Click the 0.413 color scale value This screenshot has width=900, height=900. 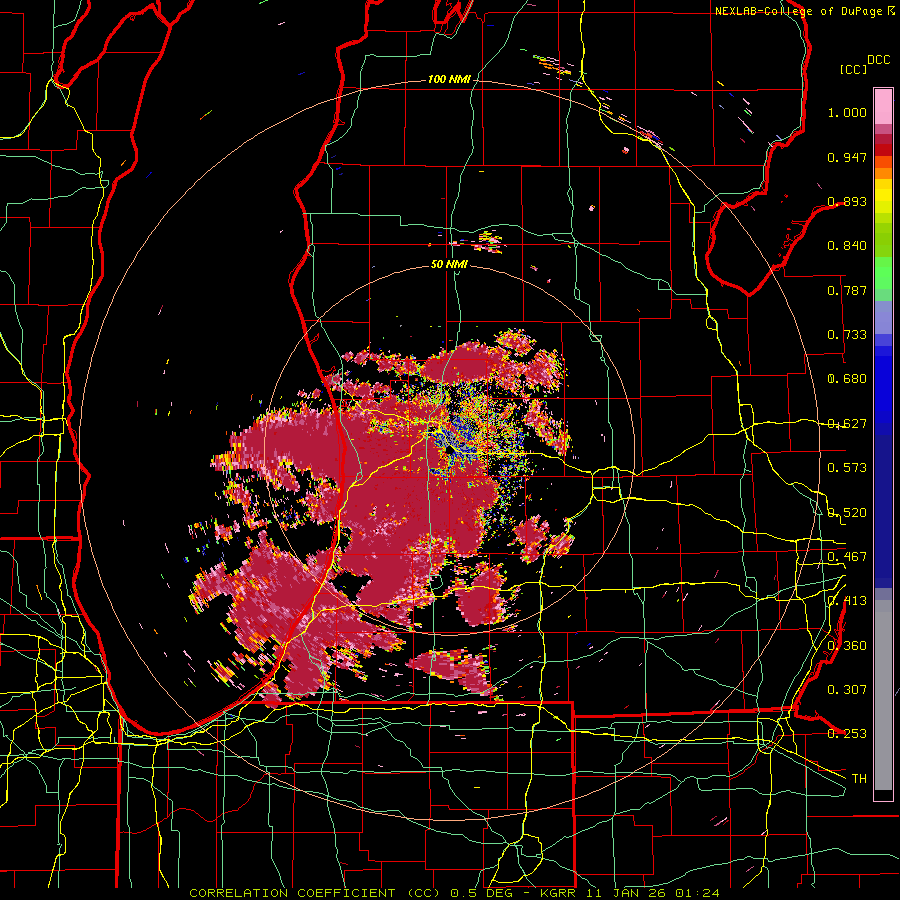pyautogui.click(x=847, y=601)
